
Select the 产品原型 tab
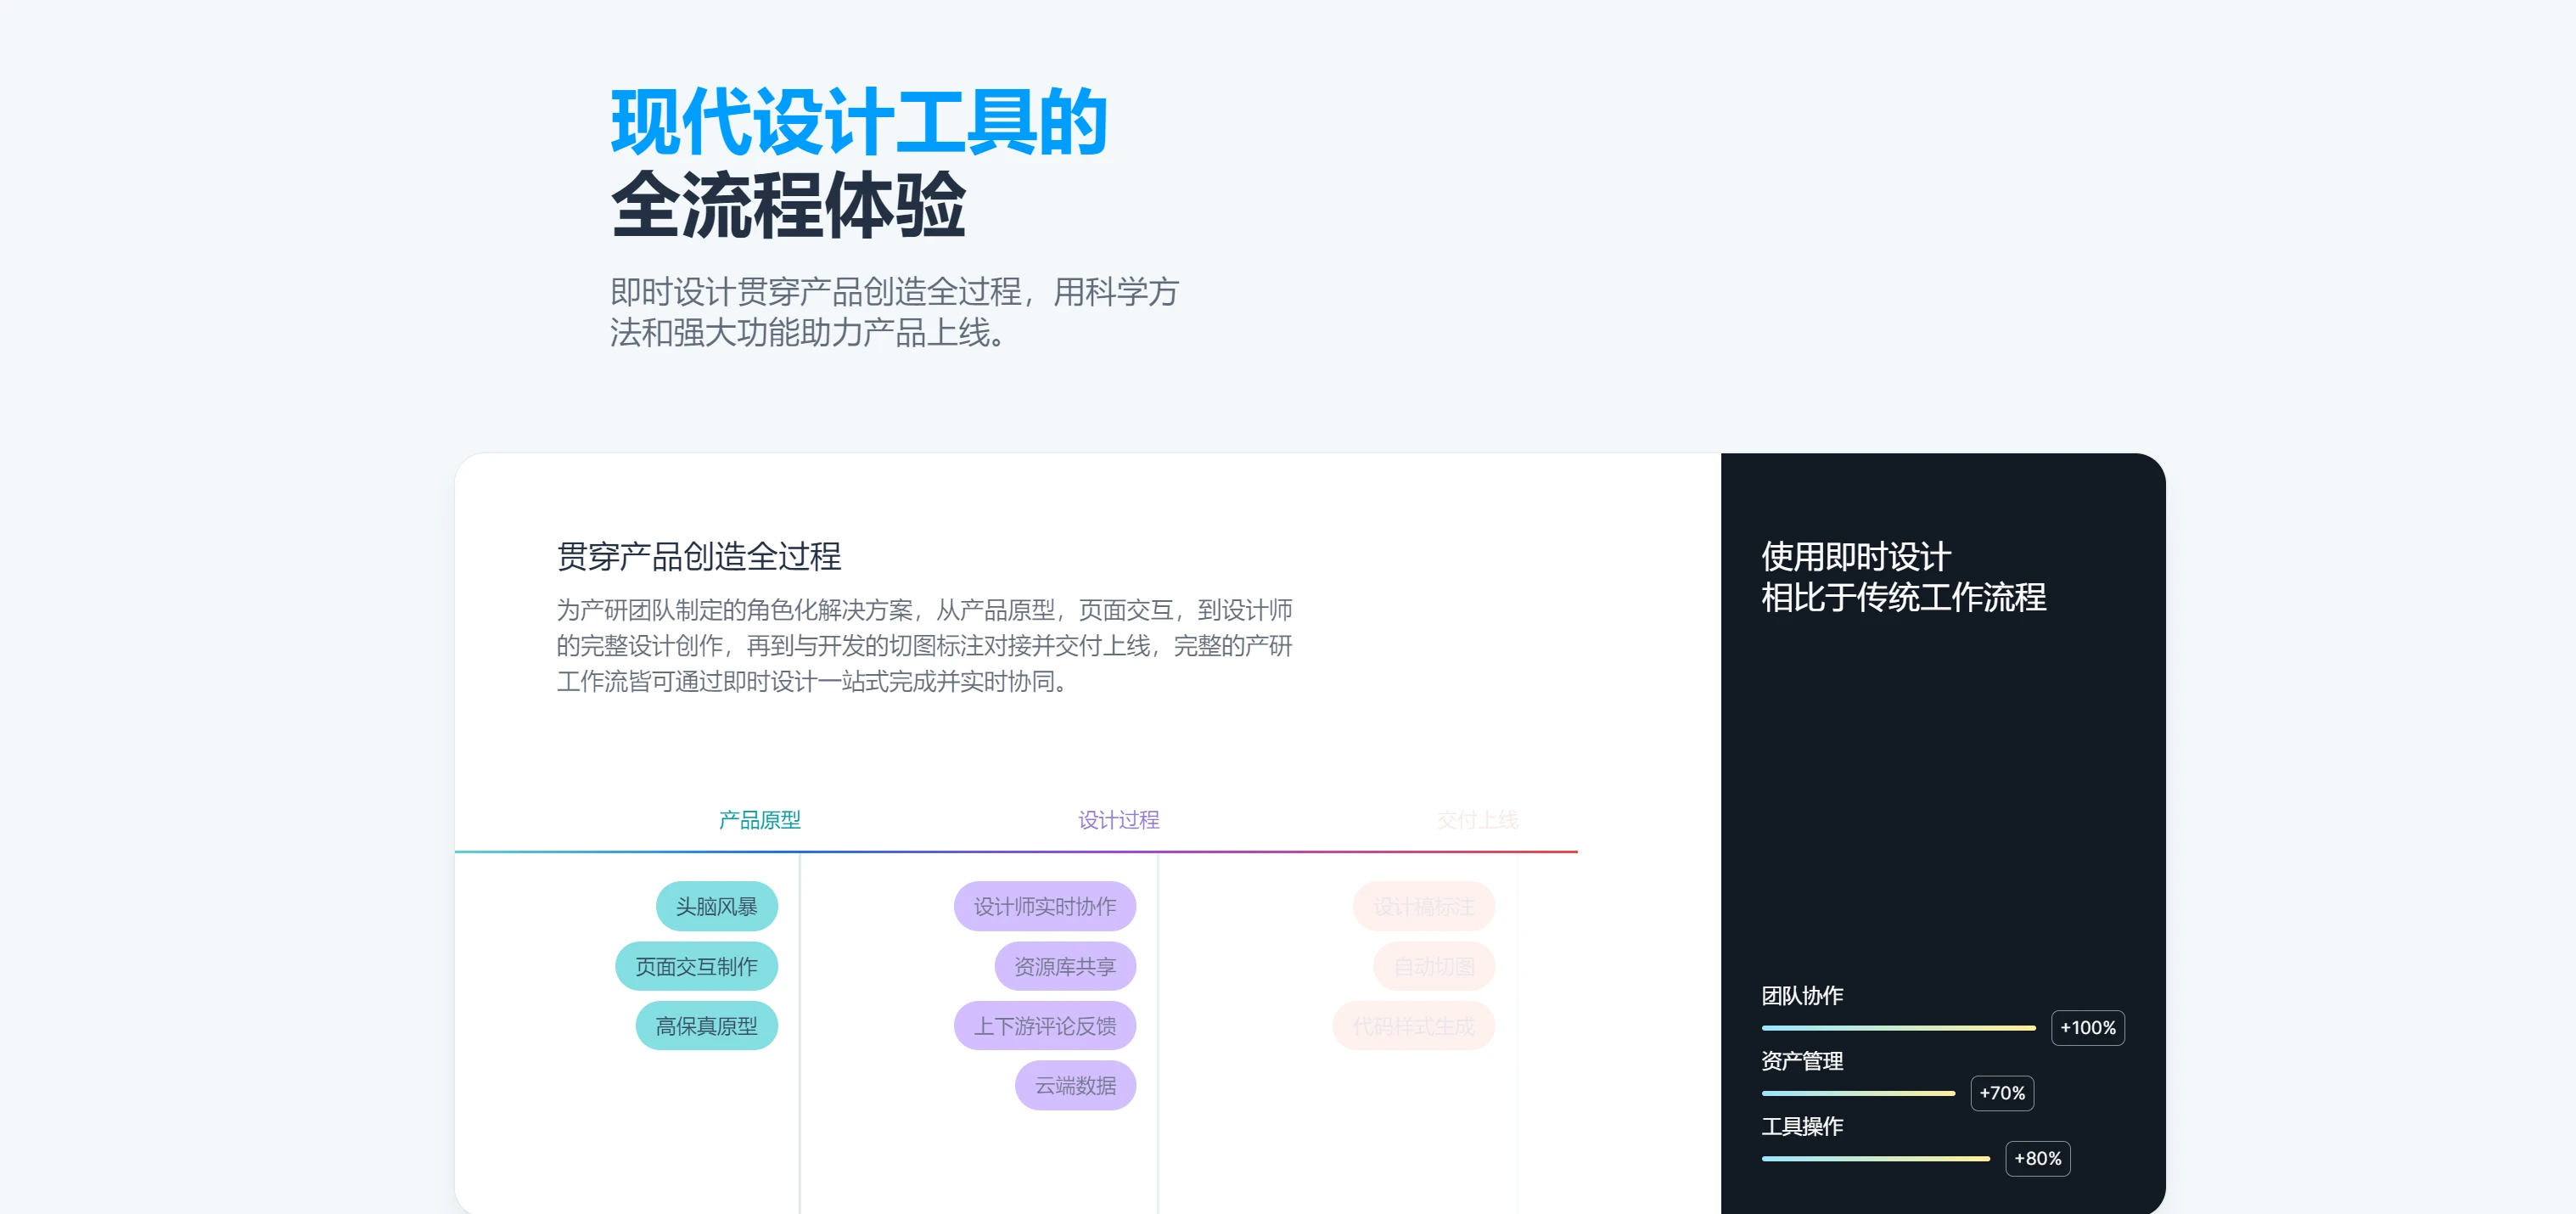[759, 820]
